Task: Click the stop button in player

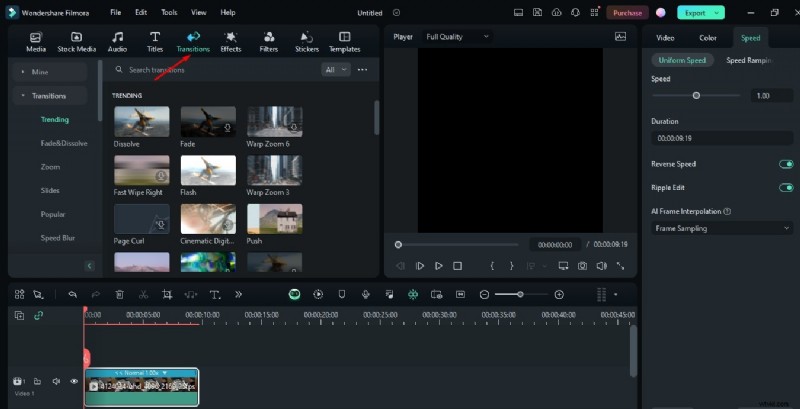Action: click(458, 266)
